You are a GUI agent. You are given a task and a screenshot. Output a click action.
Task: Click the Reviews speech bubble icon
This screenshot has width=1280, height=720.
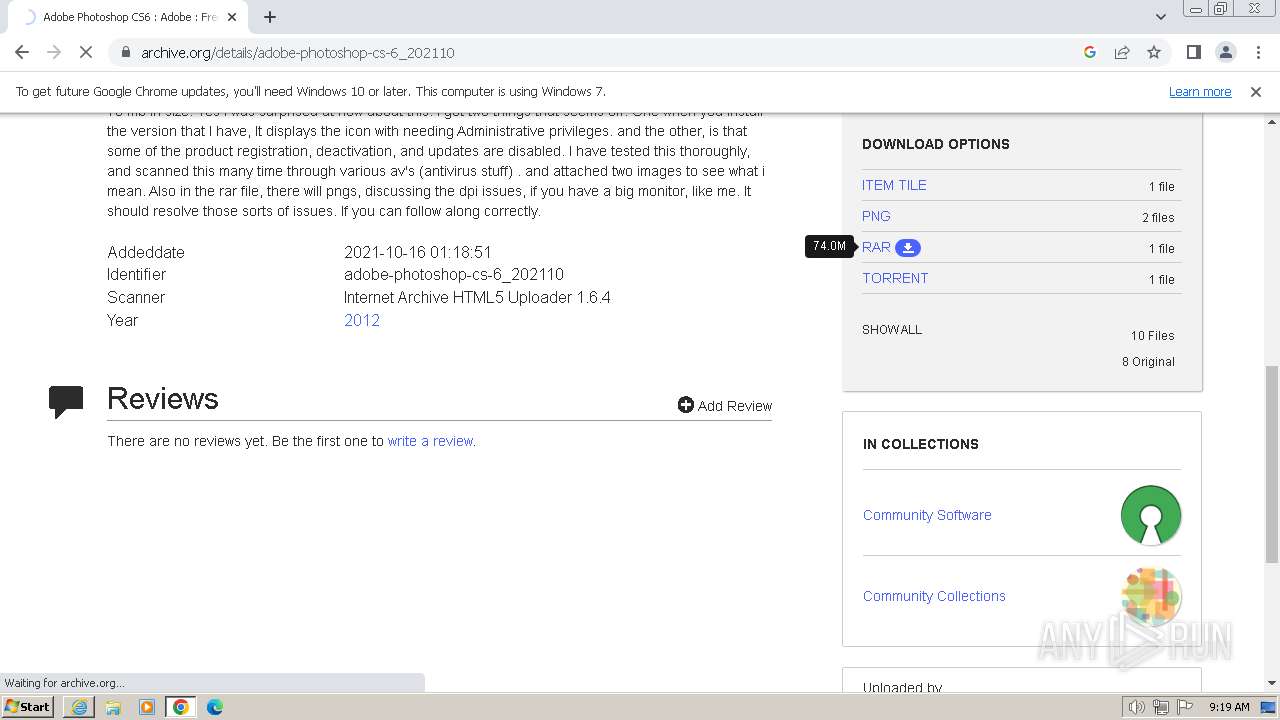click(x=66, y=401)
